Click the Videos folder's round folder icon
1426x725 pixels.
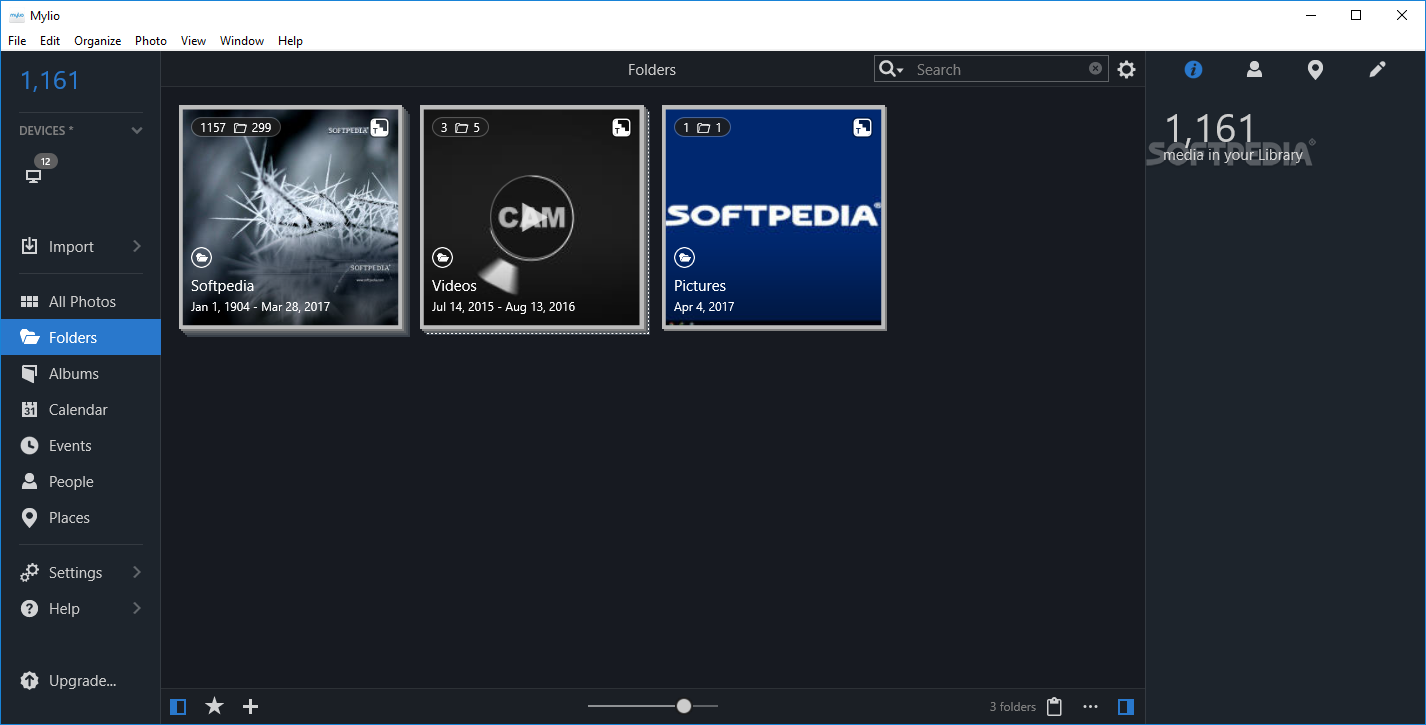coord(442,258)
